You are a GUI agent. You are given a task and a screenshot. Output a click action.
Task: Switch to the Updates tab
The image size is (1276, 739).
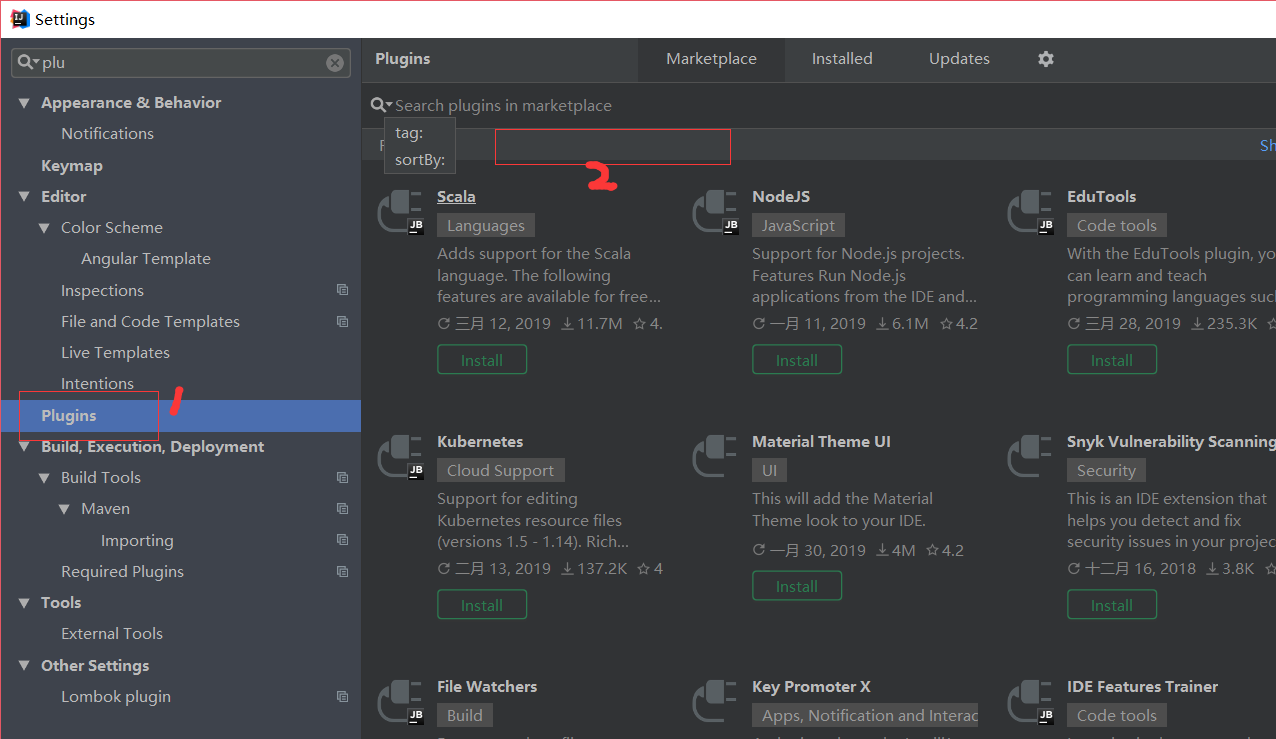click(x=959, y=59)
